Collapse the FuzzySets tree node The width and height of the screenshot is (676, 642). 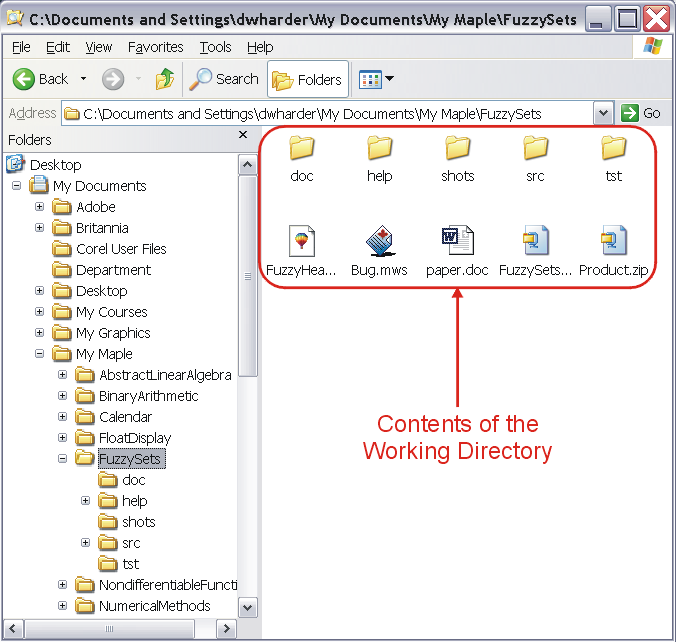coord(63,459)
